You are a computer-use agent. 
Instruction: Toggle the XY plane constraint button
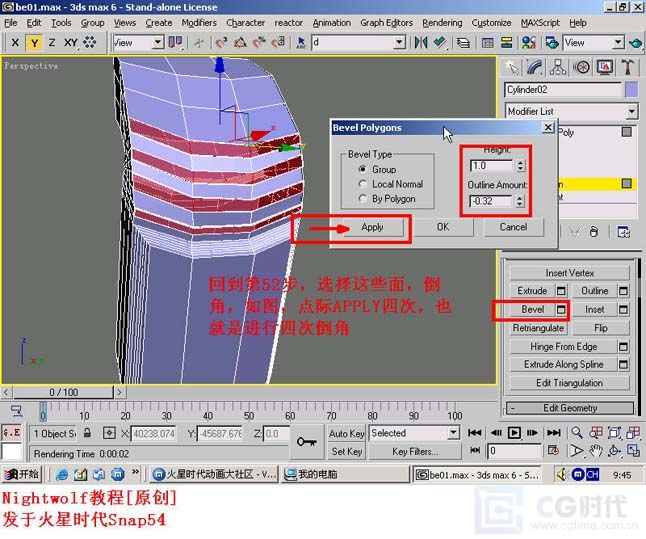click(x=70, y=42)
